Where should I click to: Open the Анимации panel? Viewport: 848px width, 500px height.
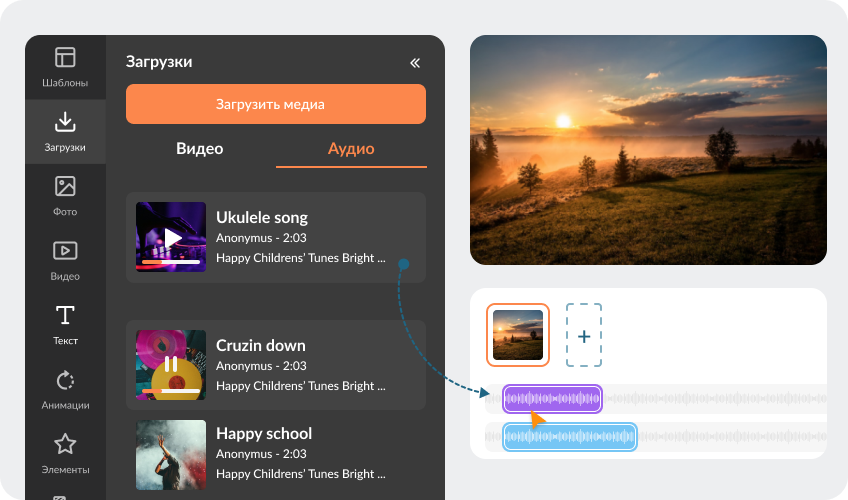click(x=65, y=389)
